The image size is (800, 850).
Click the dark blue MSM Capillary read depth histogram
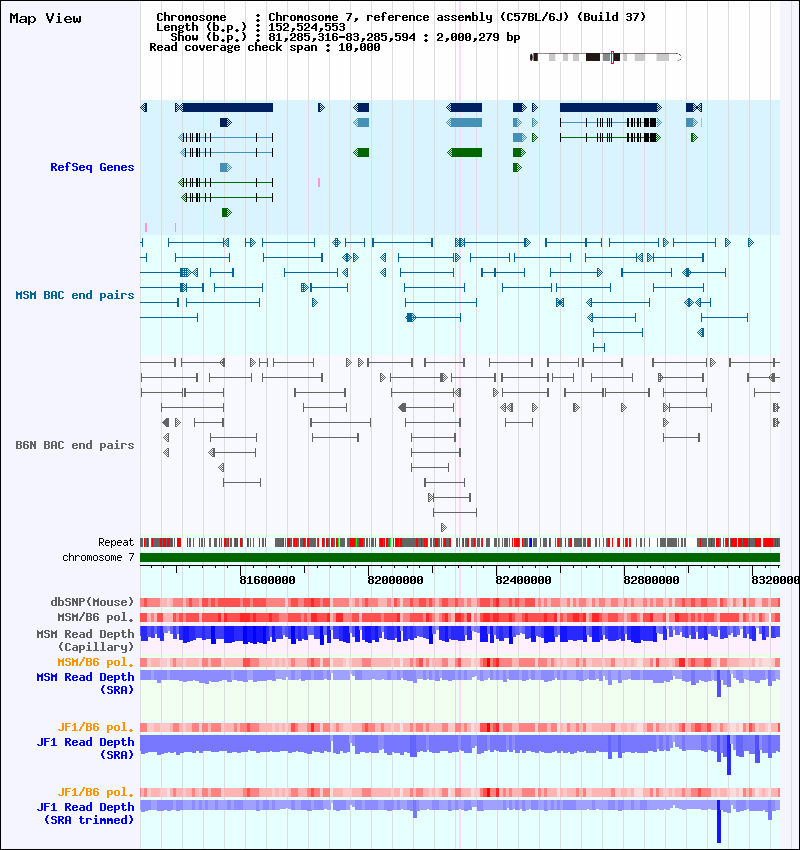click(460, 634)
